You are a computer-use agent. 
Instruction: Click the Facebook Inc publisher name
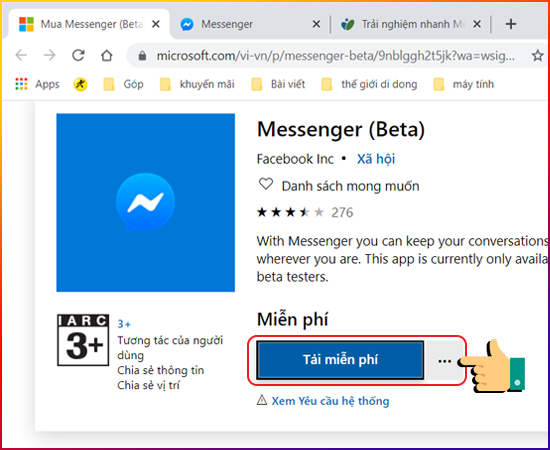point(295,159)
